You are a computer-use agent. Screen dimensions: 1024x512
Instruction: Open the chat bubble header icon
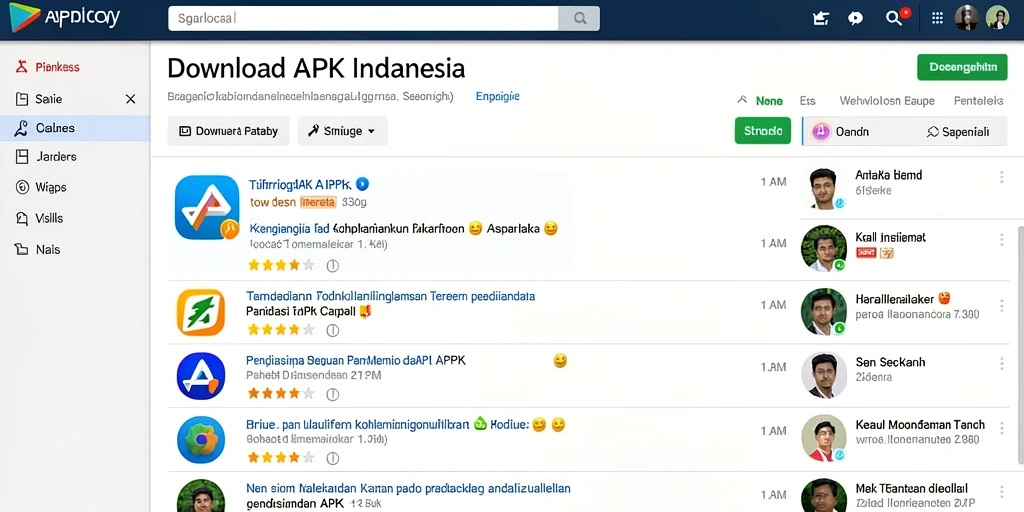(x=855, y=18)
